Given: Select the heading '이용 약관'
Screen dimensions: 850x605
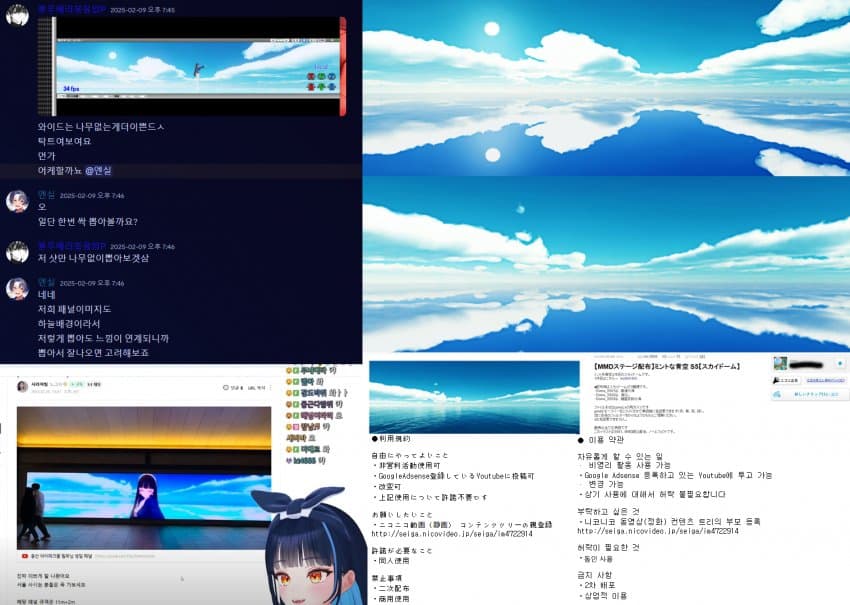Looking at the screenshot, I should 606,440.
